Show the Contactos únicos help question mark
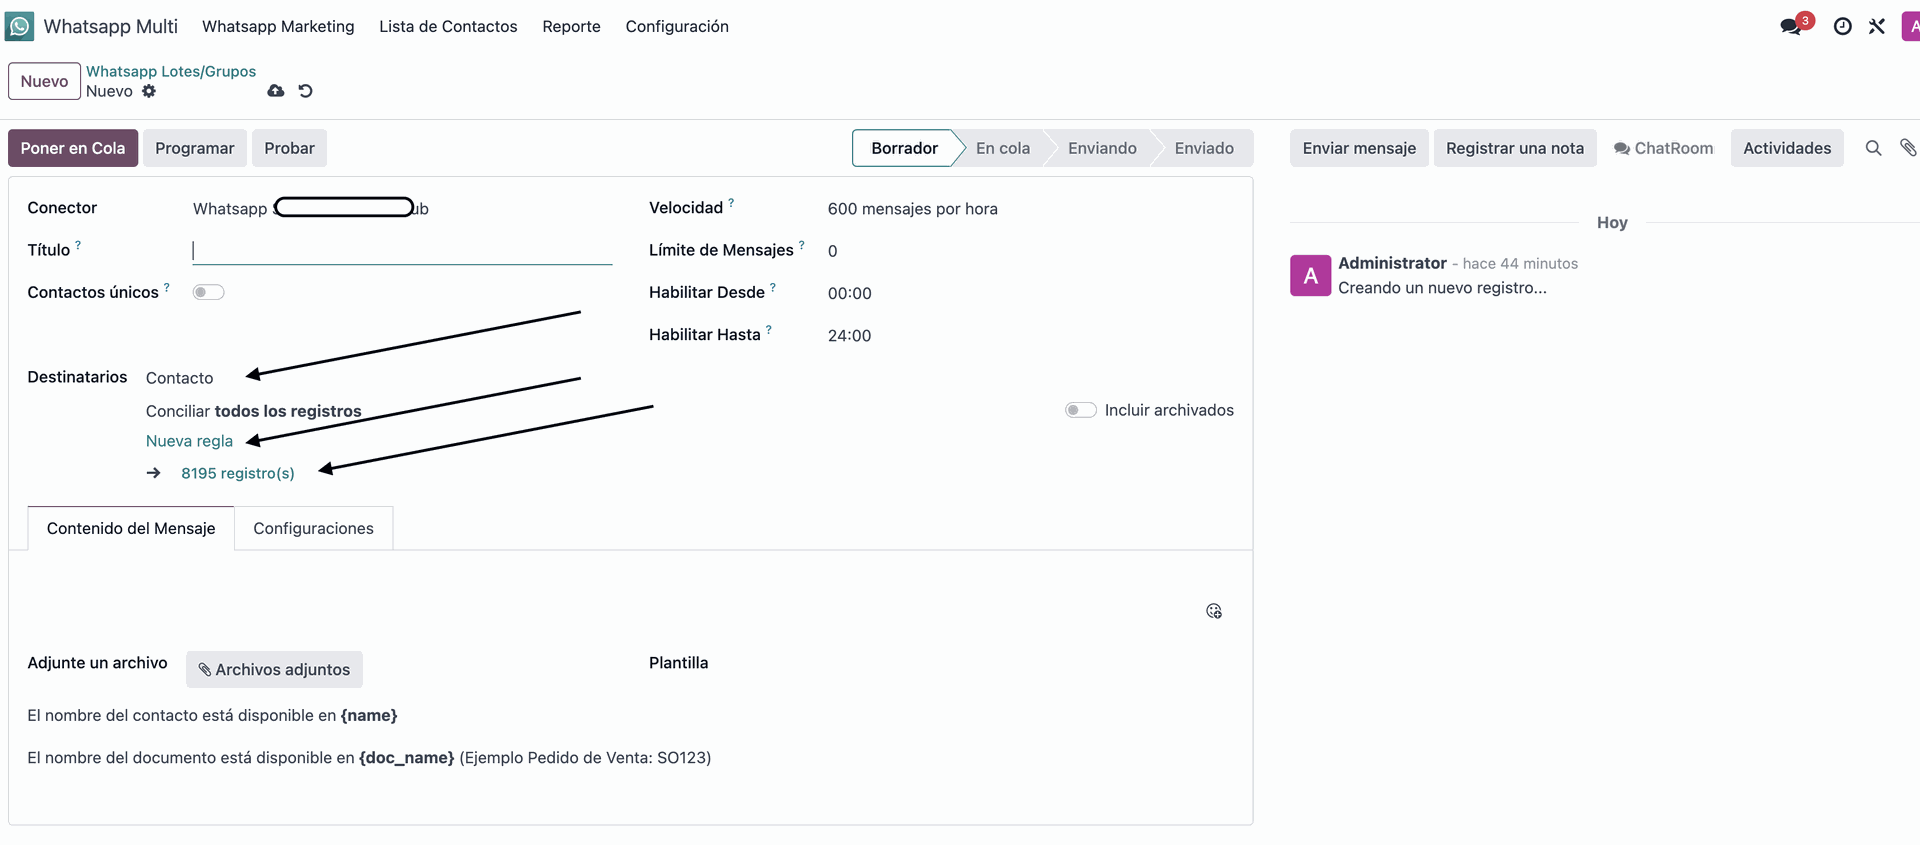 [x=167, y=287]
